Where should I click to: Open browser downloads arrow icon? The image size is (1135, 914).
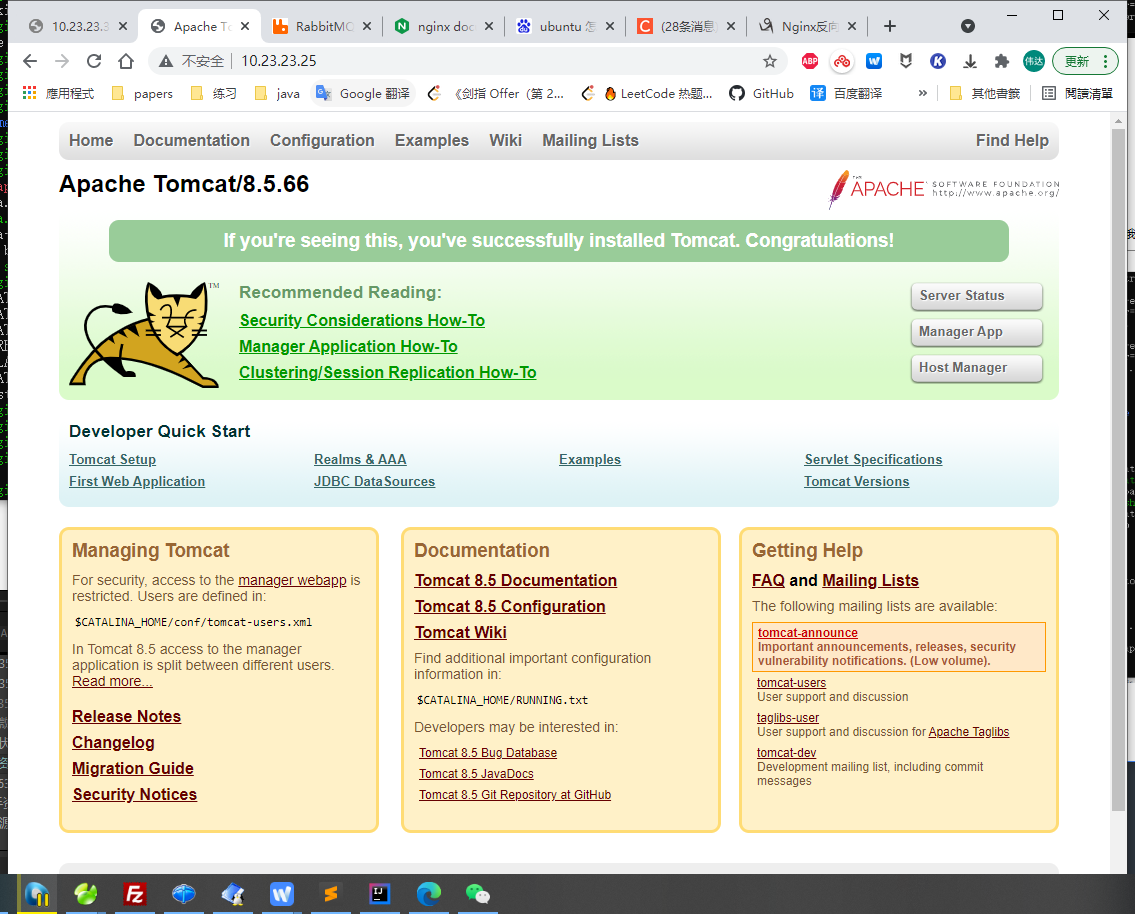click(x=970, y=62)
